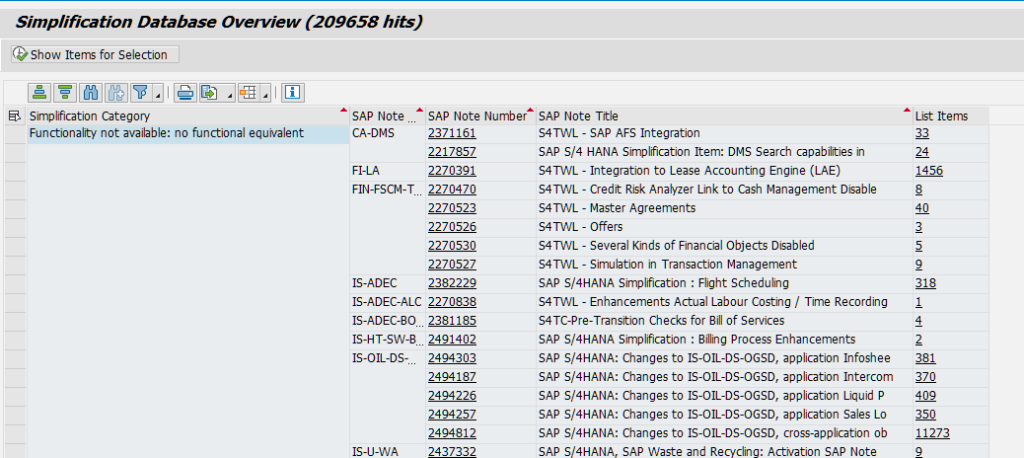
Task: Click the Sort Ascending toolbar icon
Action: 40,93
